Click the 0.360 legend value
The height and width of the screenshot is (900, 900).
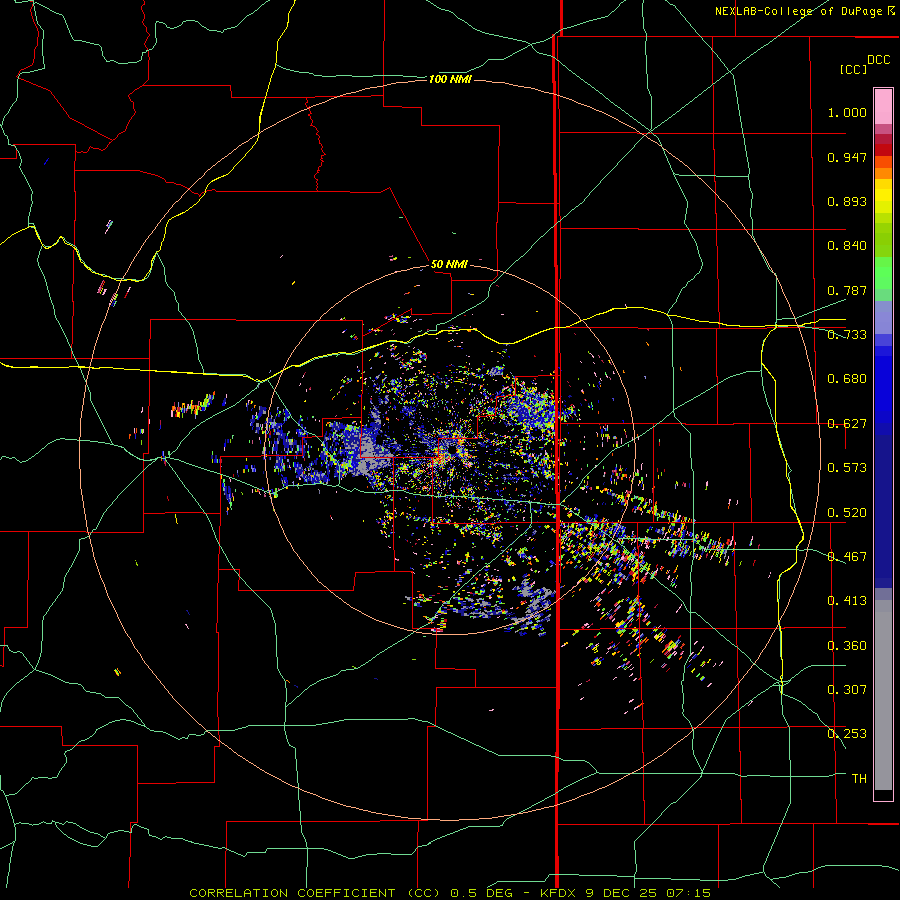[847, 646]
